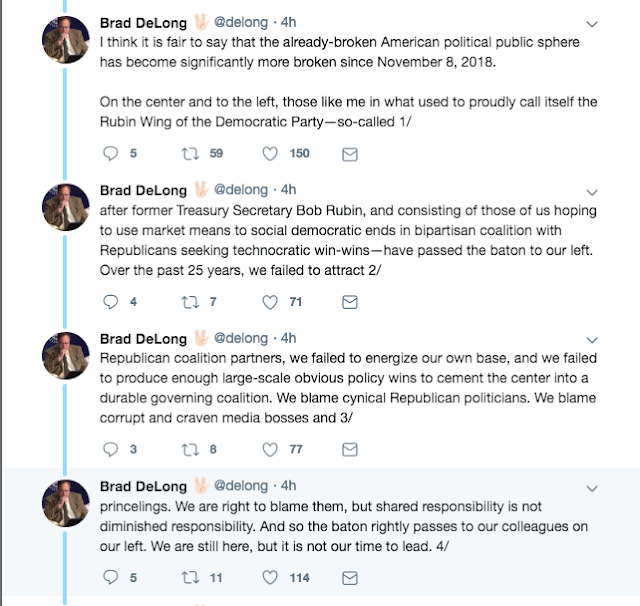Reply to the first tweet ending in 1/
Screen dimensions: 640x606
[111, 154]
